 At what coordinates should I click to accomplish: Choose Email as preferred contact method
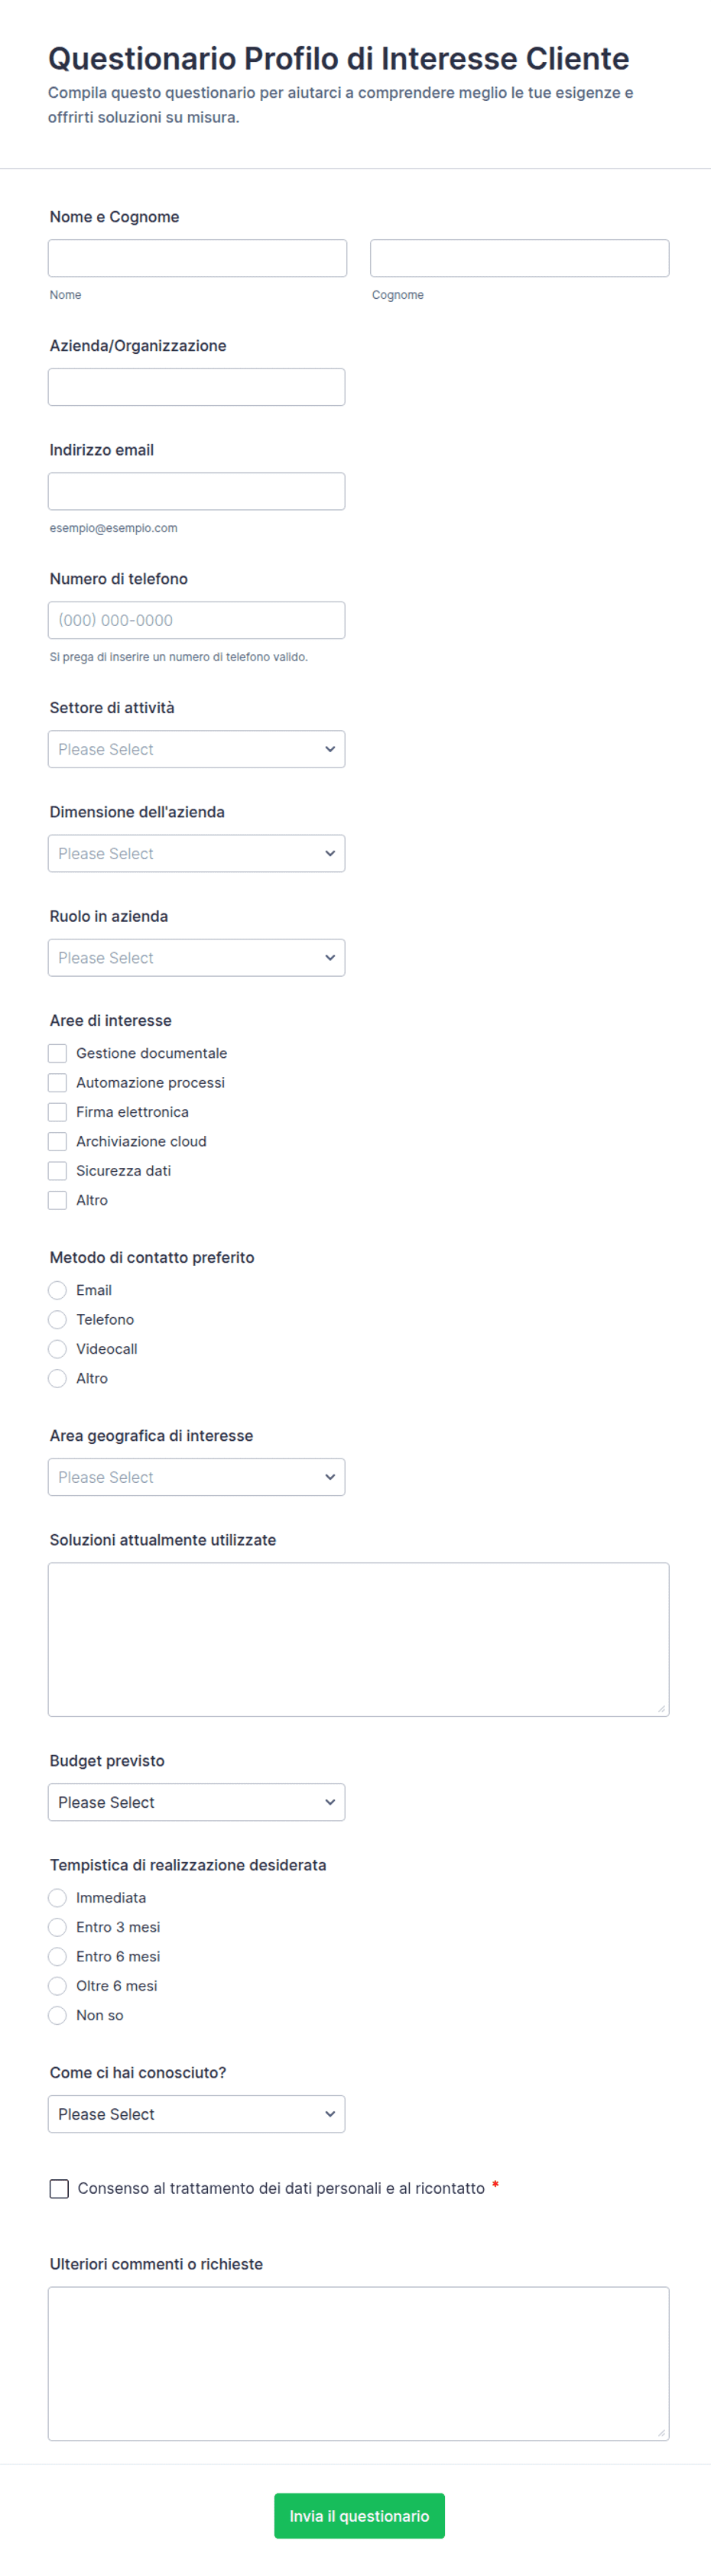click(x=58, y=1290)
